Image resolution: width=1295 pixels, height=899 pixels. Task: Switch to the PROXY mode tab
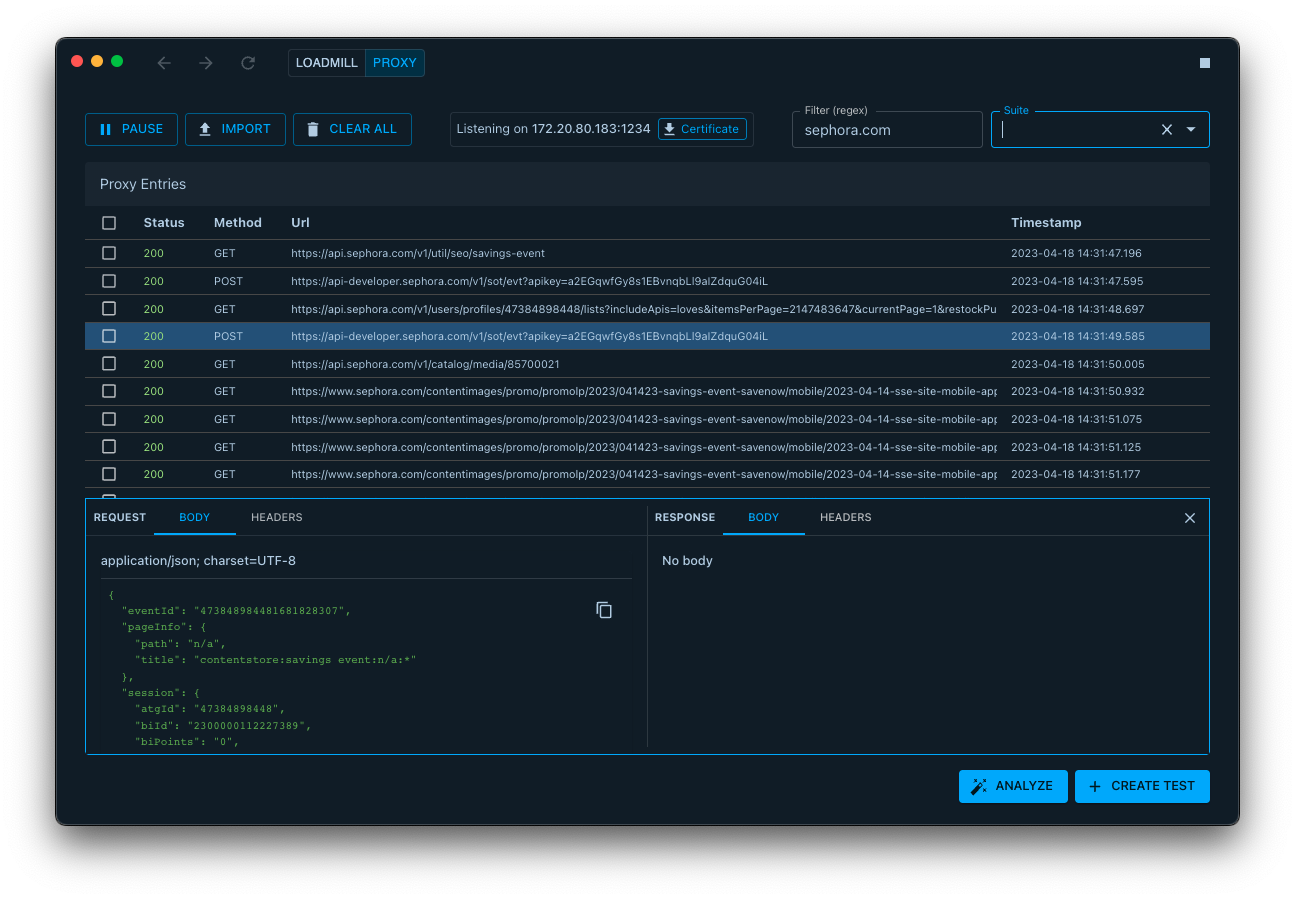tap(395, 63)
